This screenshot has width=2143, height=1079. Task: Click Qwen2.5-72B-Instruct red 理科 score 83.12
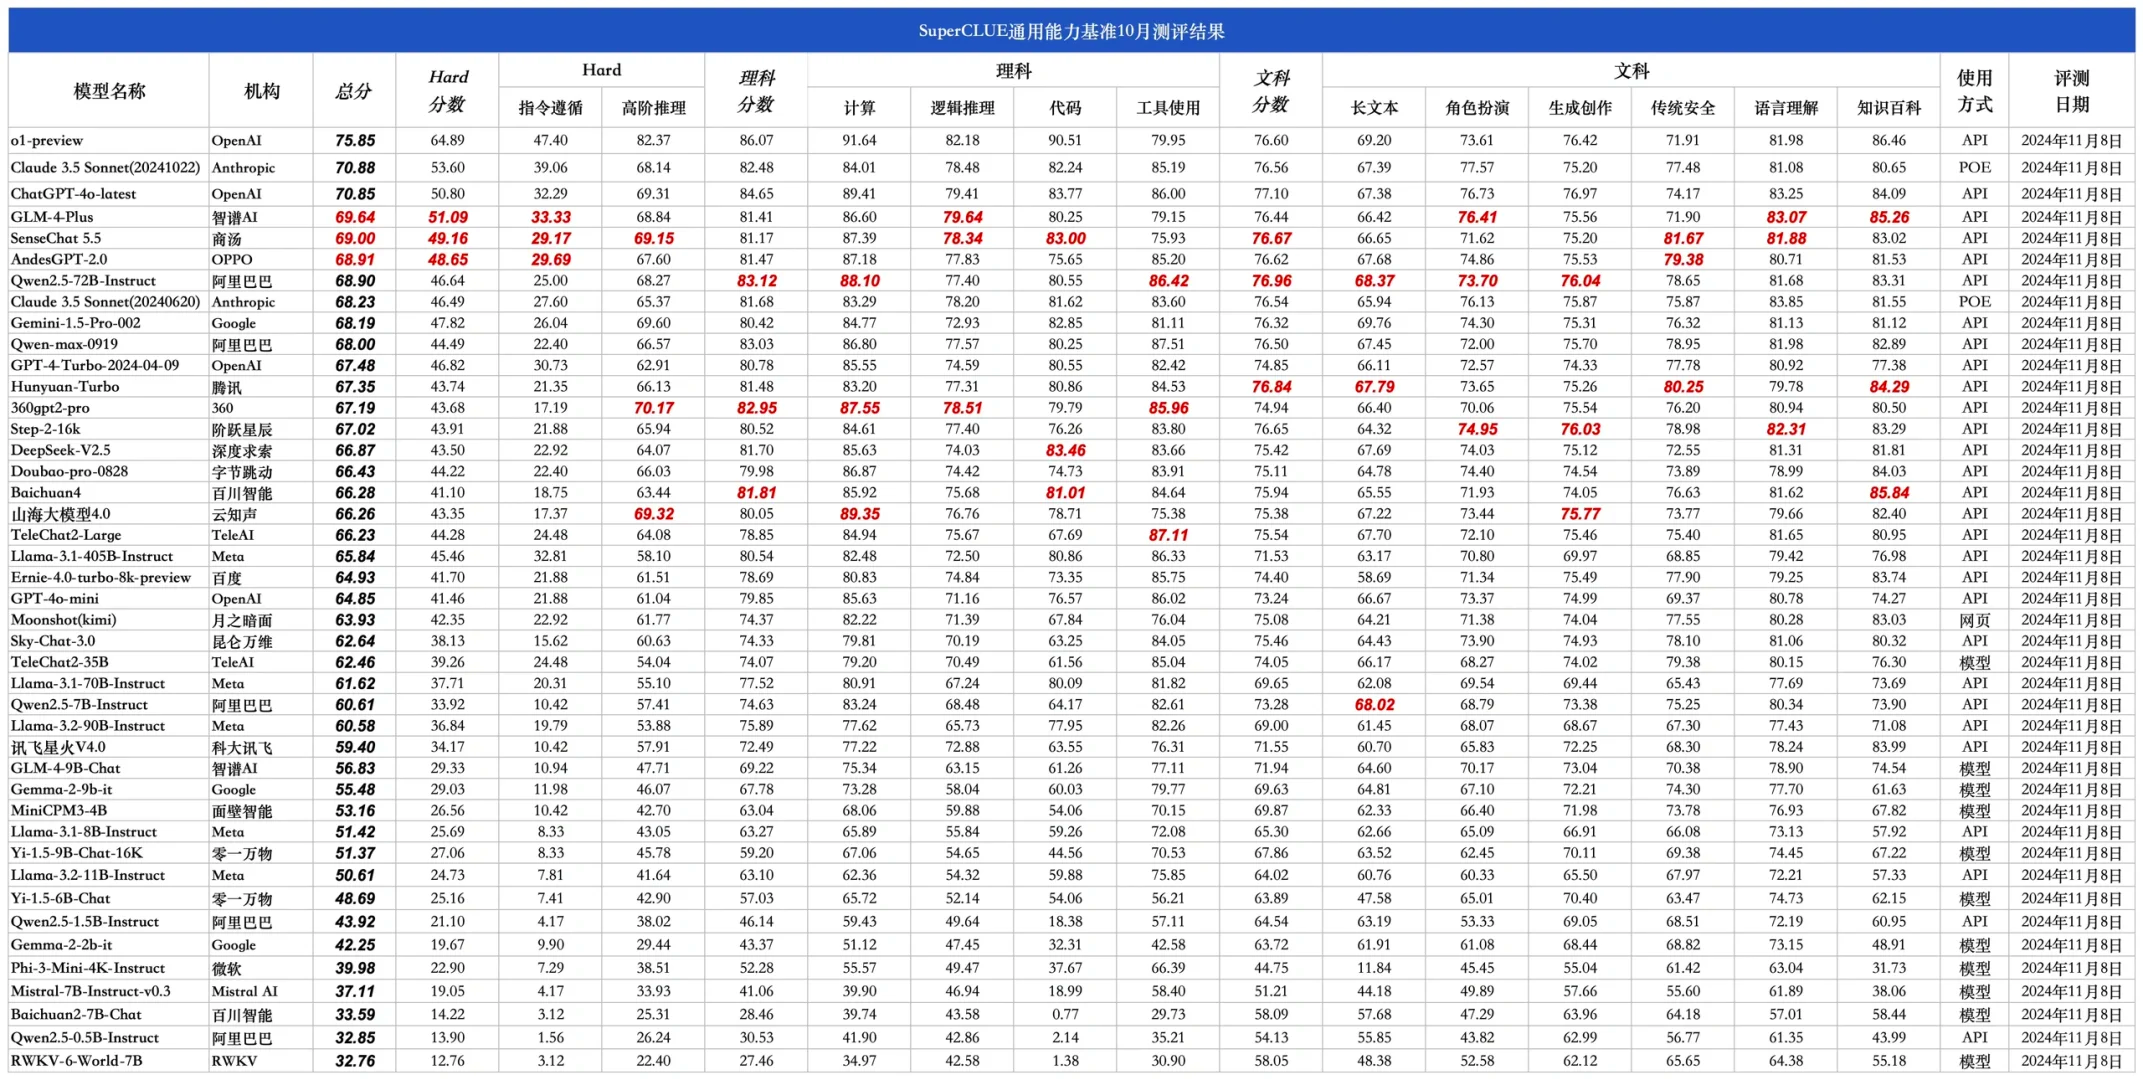click(757, 281)
